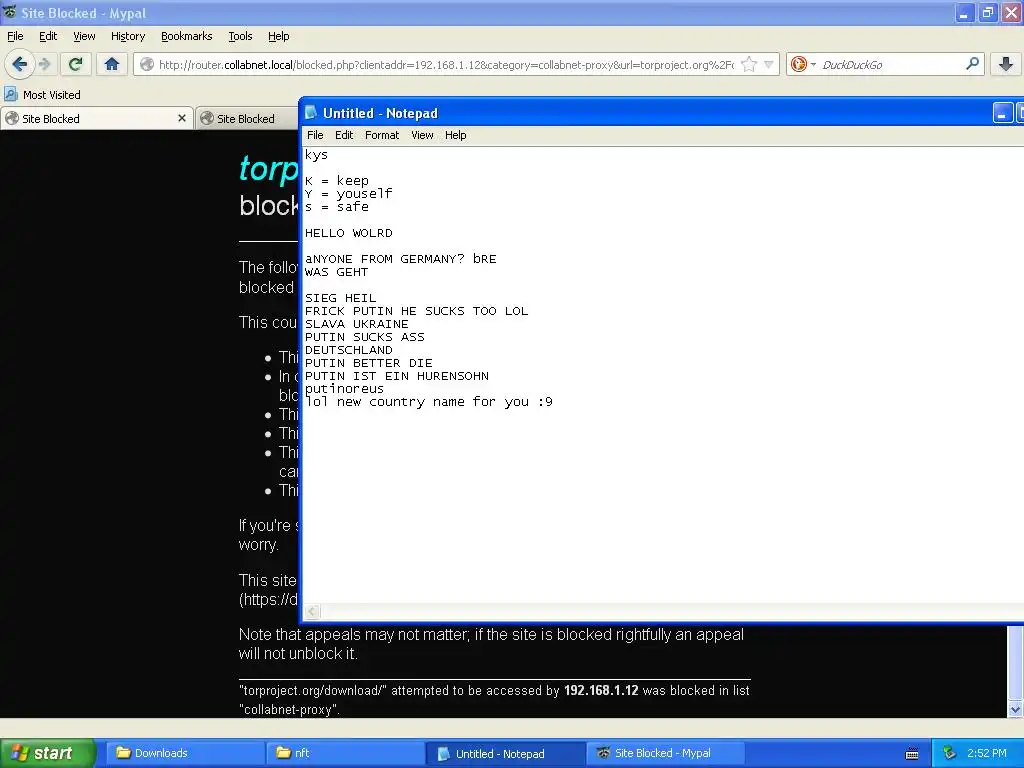Screen dimensions: 1024x768
Task: Open Notepad View menu
Action: point(422,135)
